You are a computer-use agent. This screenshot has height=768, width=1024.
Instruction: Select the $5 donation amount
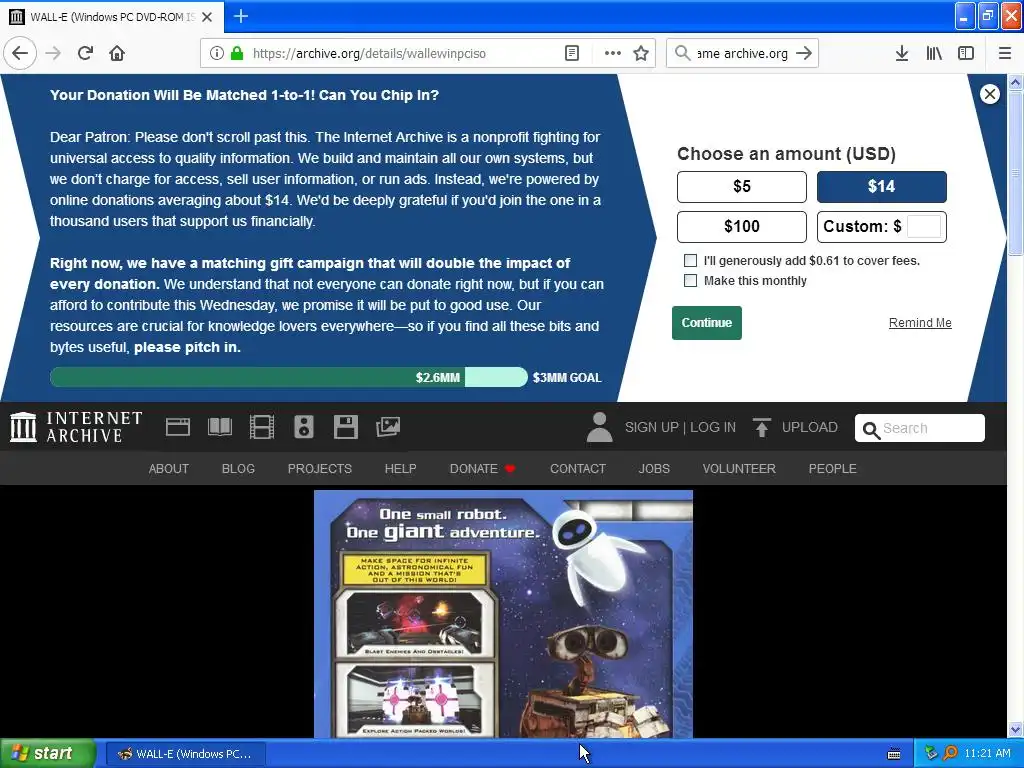coord(741,187)
